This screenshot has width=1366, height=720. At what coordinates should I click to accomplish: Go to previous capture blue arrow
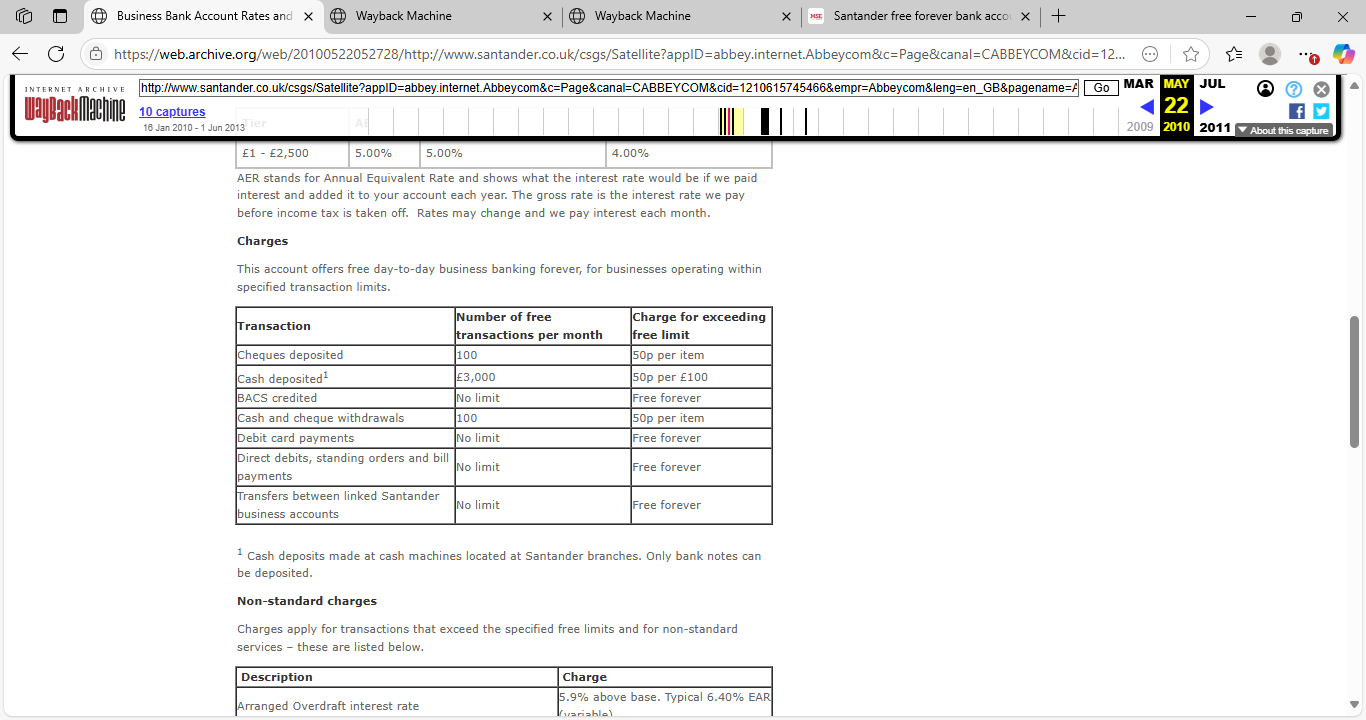coord(1147,106)
